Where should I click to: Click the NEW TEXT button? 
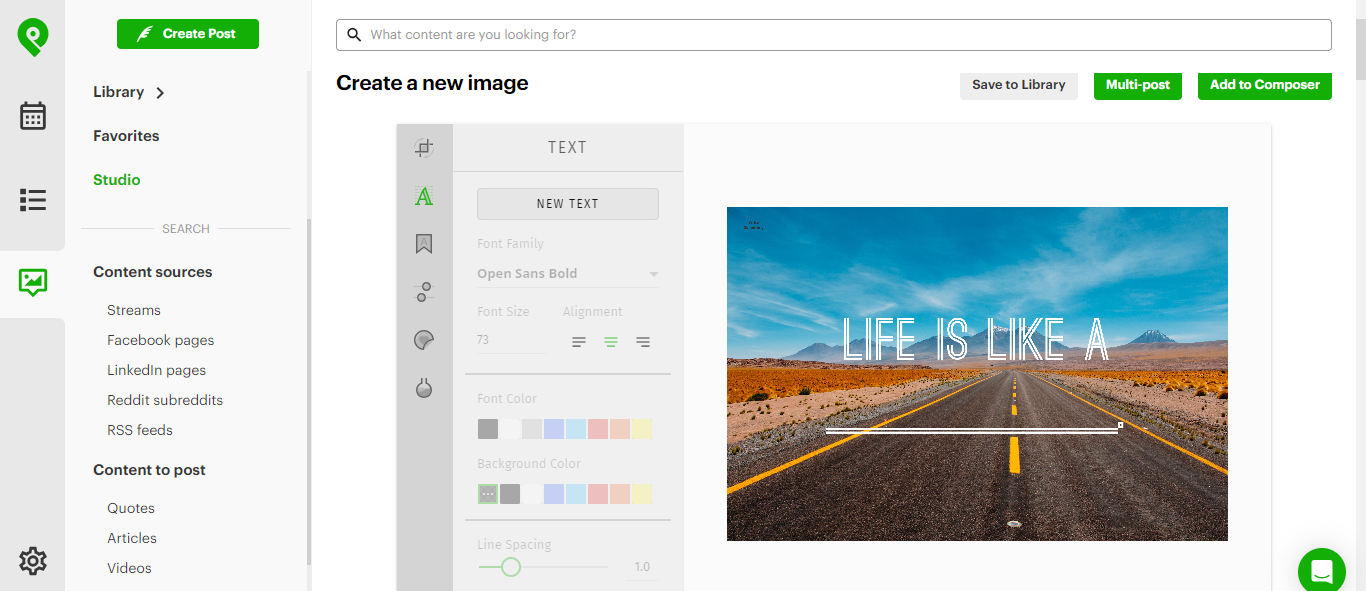(x=567, y=204)
